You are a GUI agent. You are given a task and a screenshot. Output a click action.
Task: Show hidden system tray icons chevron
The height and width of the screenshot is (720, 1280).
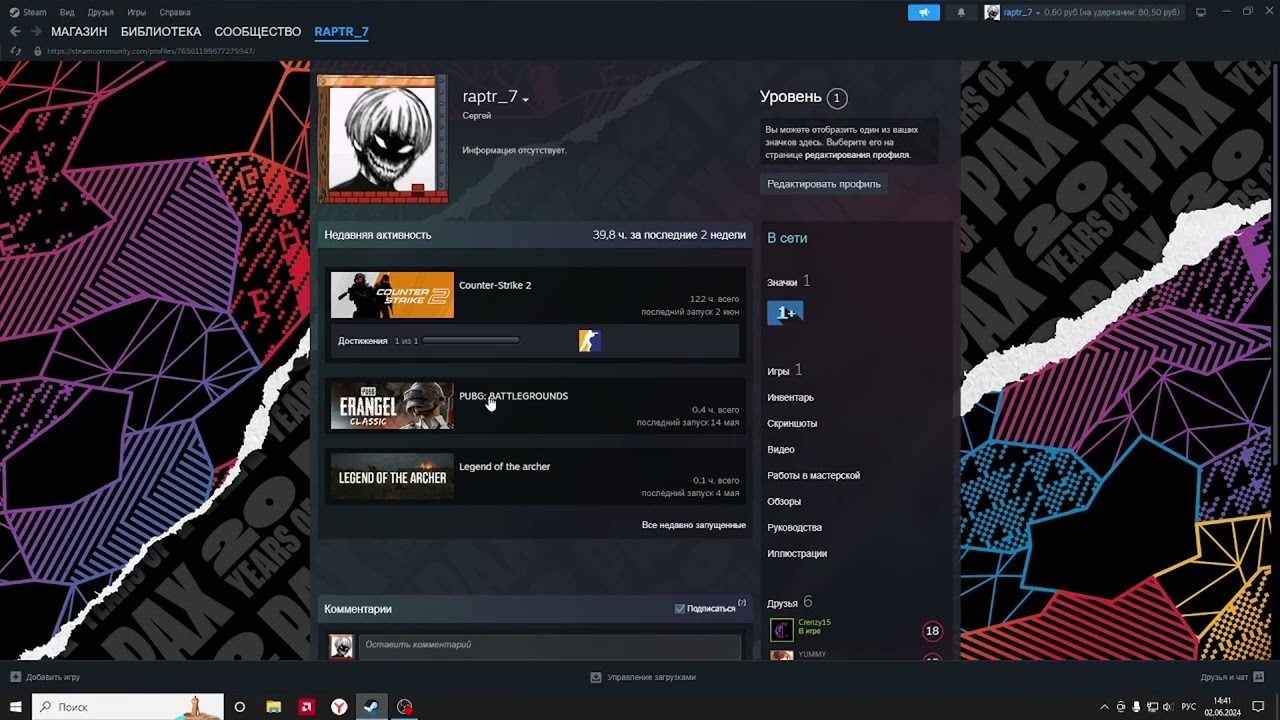(1104, 707)
